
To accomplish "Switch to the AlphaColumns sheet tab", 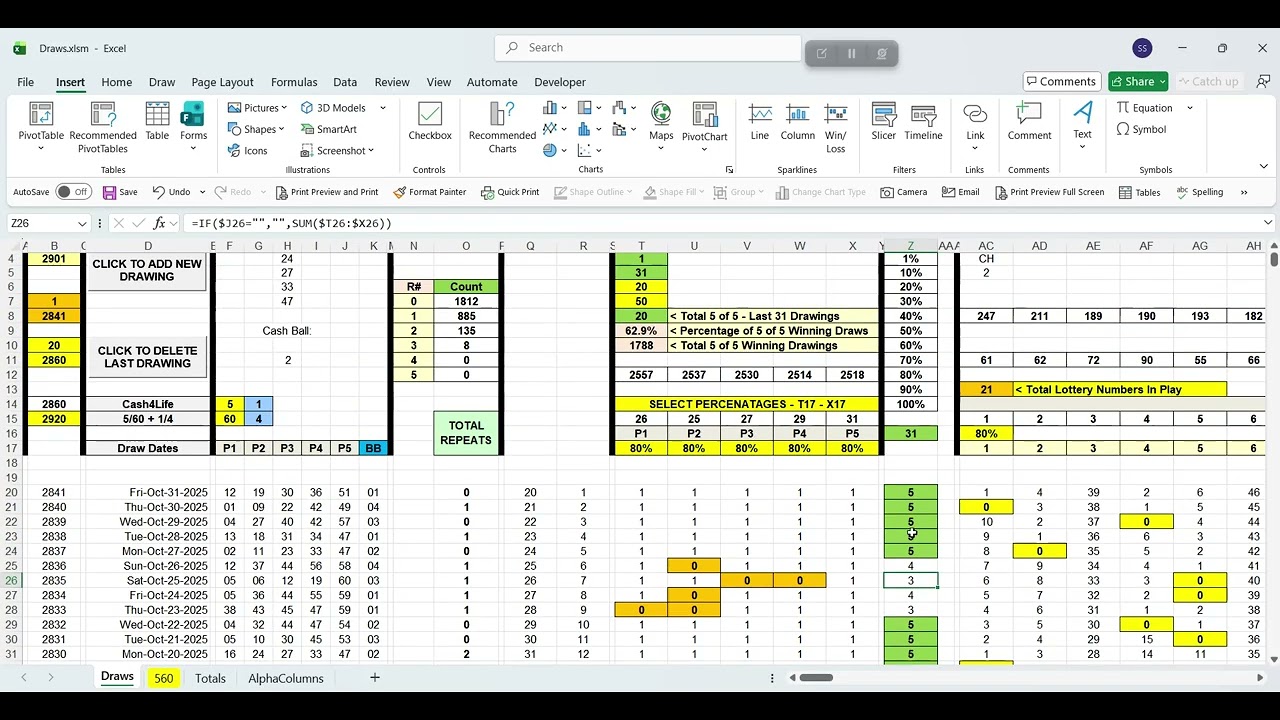I will pos(286,678).
